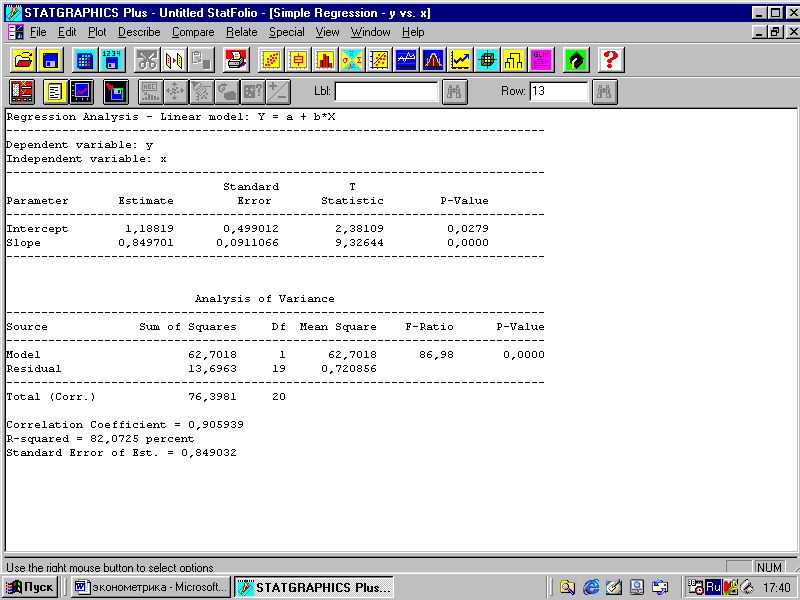Open the Graphical Options icon
Viewport: 800px width, 600px height.
82,92
